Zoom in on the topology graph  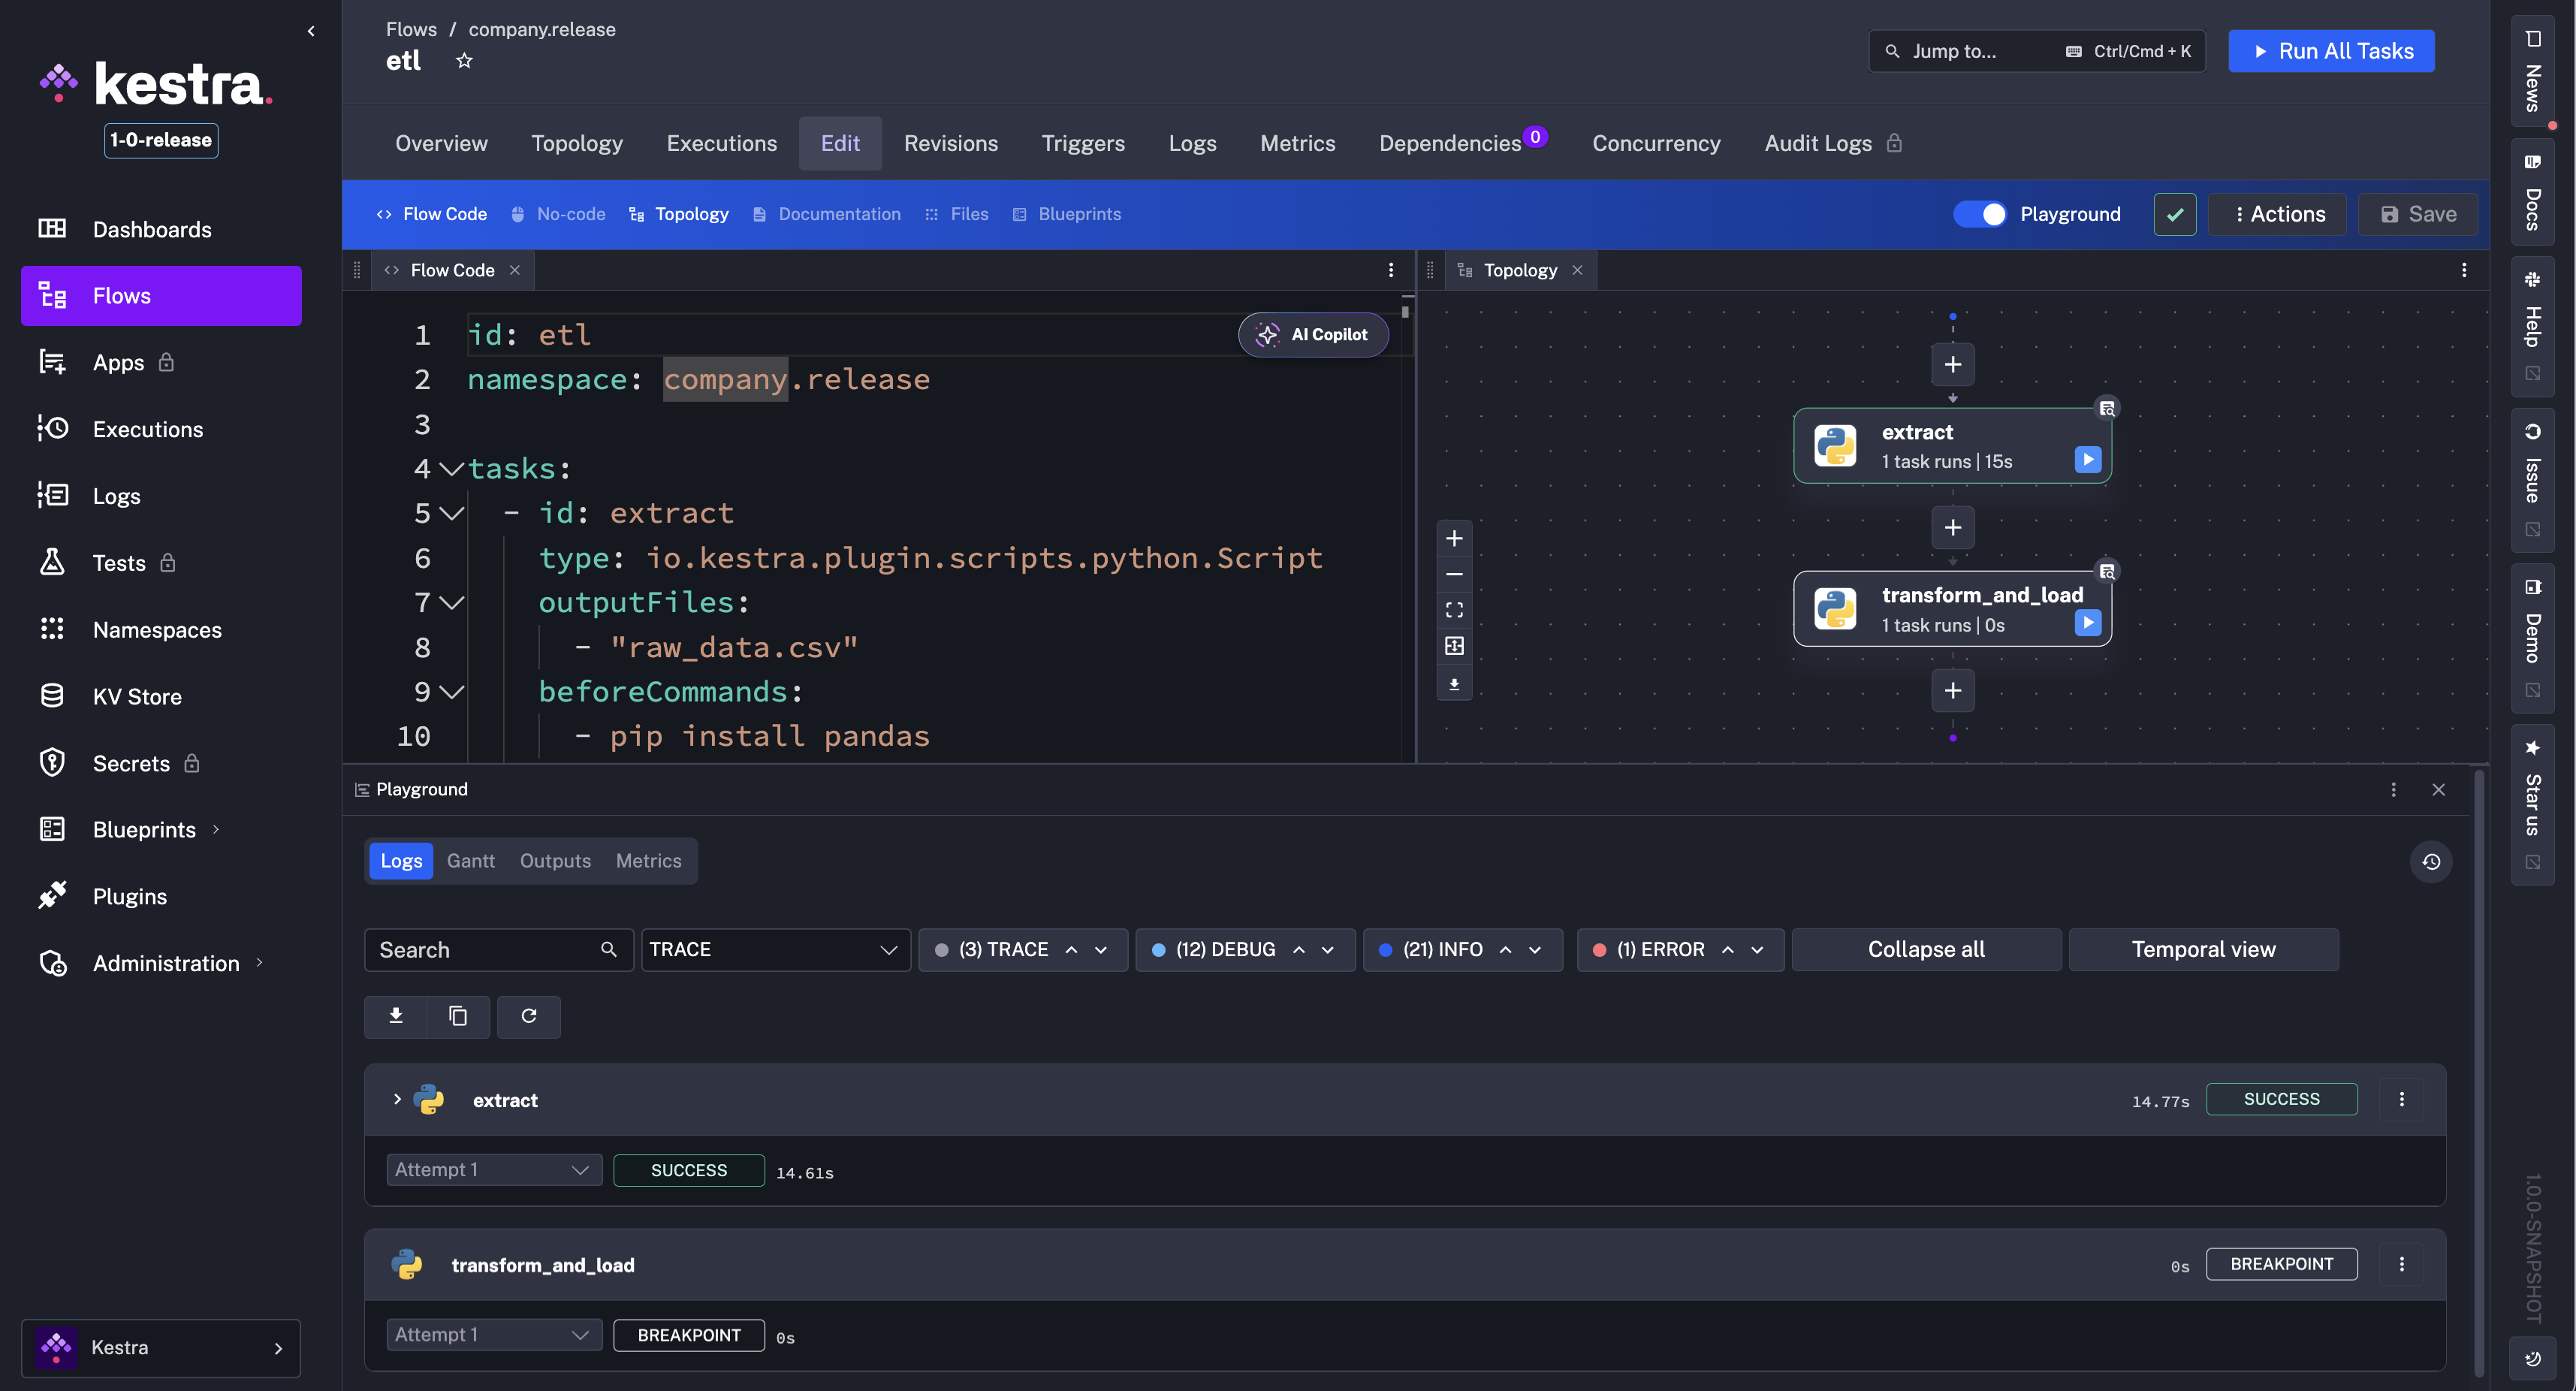[x=1454, y=538]
